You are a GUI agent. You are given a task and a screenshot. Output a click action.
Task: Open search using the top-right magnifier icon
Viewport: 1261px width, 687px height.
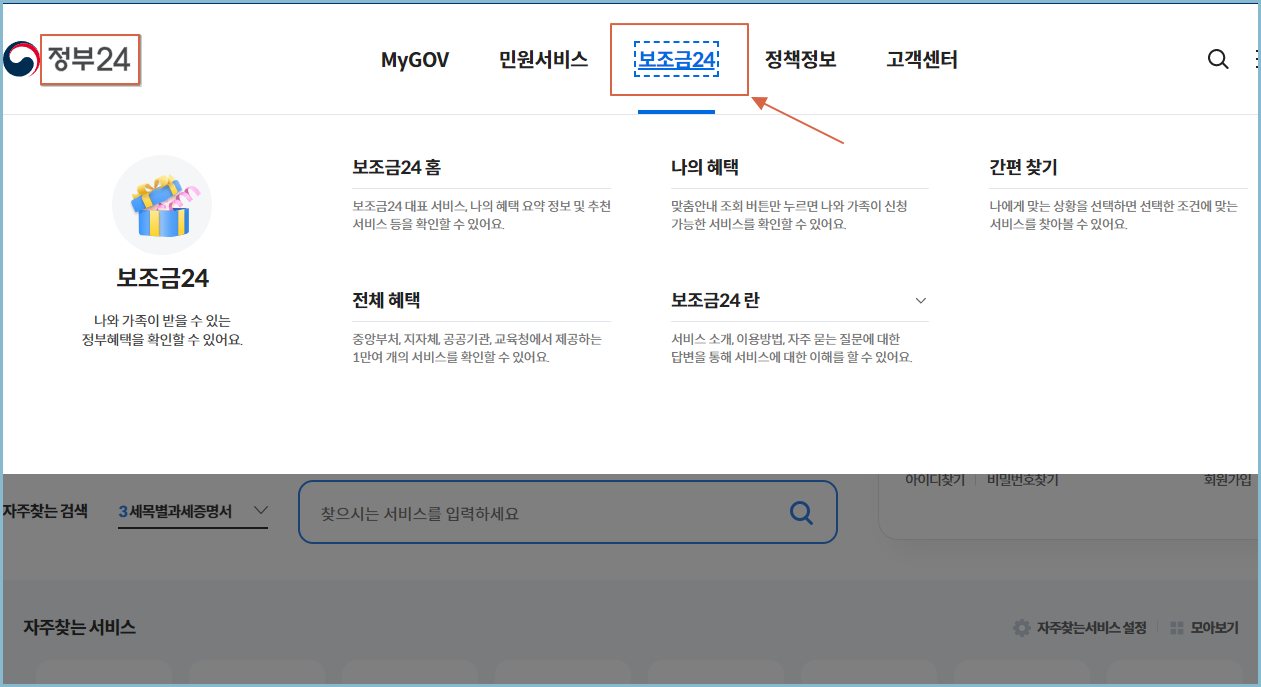[x=1218, y=59]
